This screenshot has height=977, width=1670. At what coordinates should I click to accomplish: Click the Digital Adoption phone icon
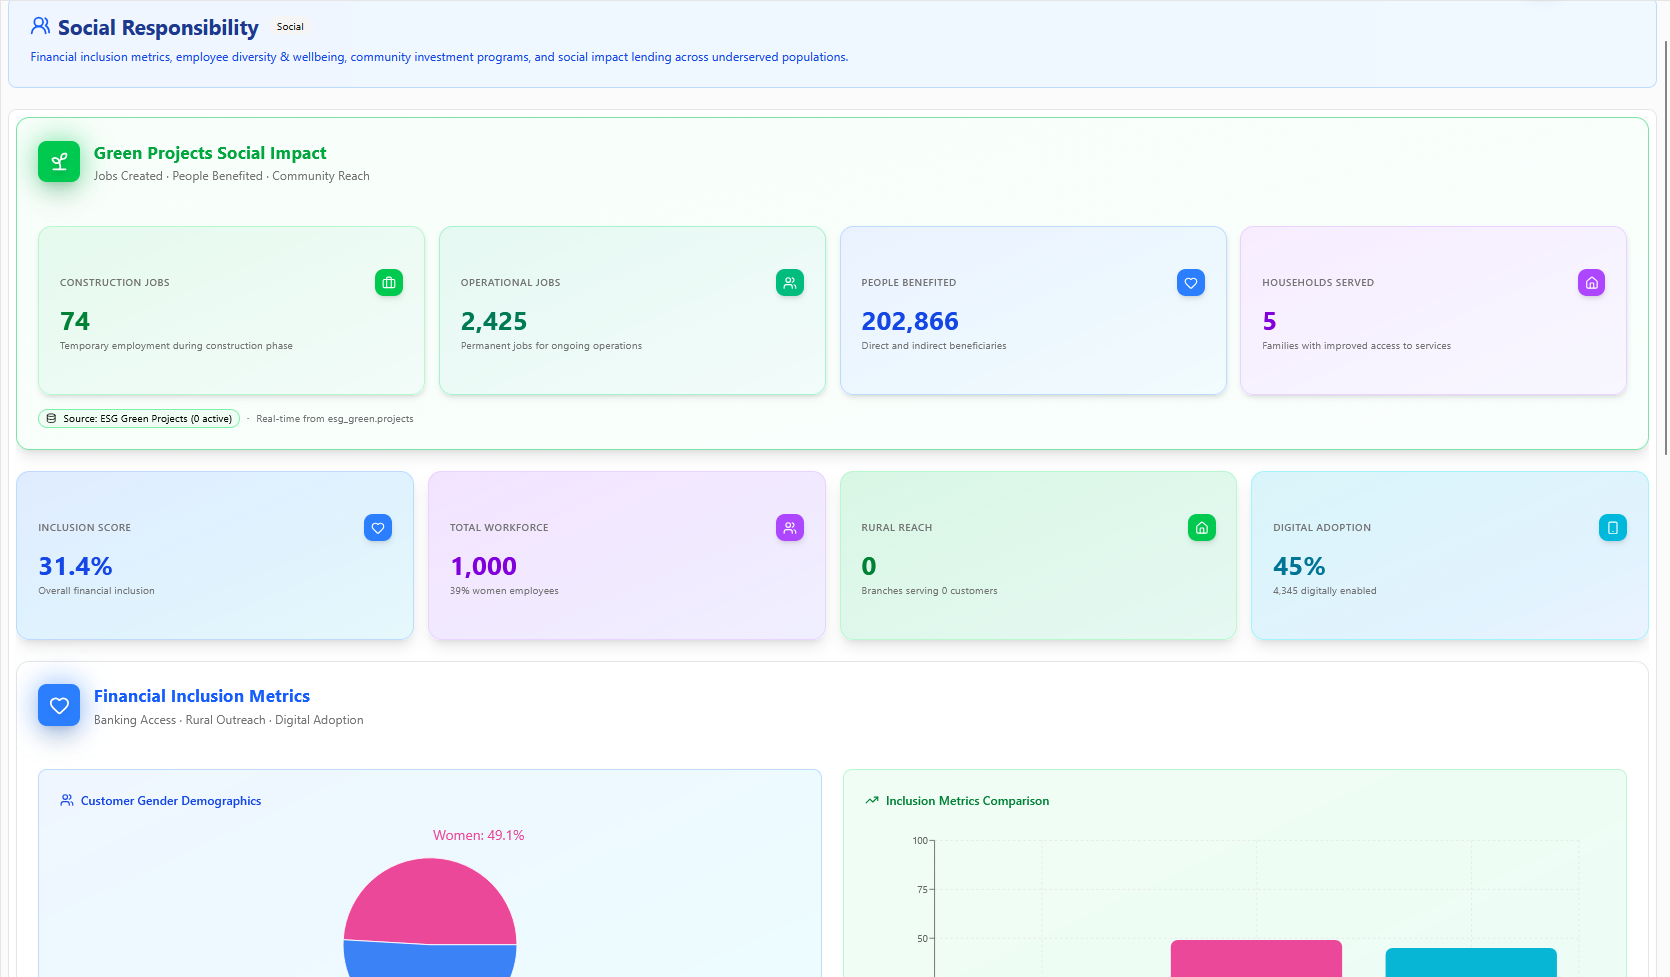coord(1612,528)
